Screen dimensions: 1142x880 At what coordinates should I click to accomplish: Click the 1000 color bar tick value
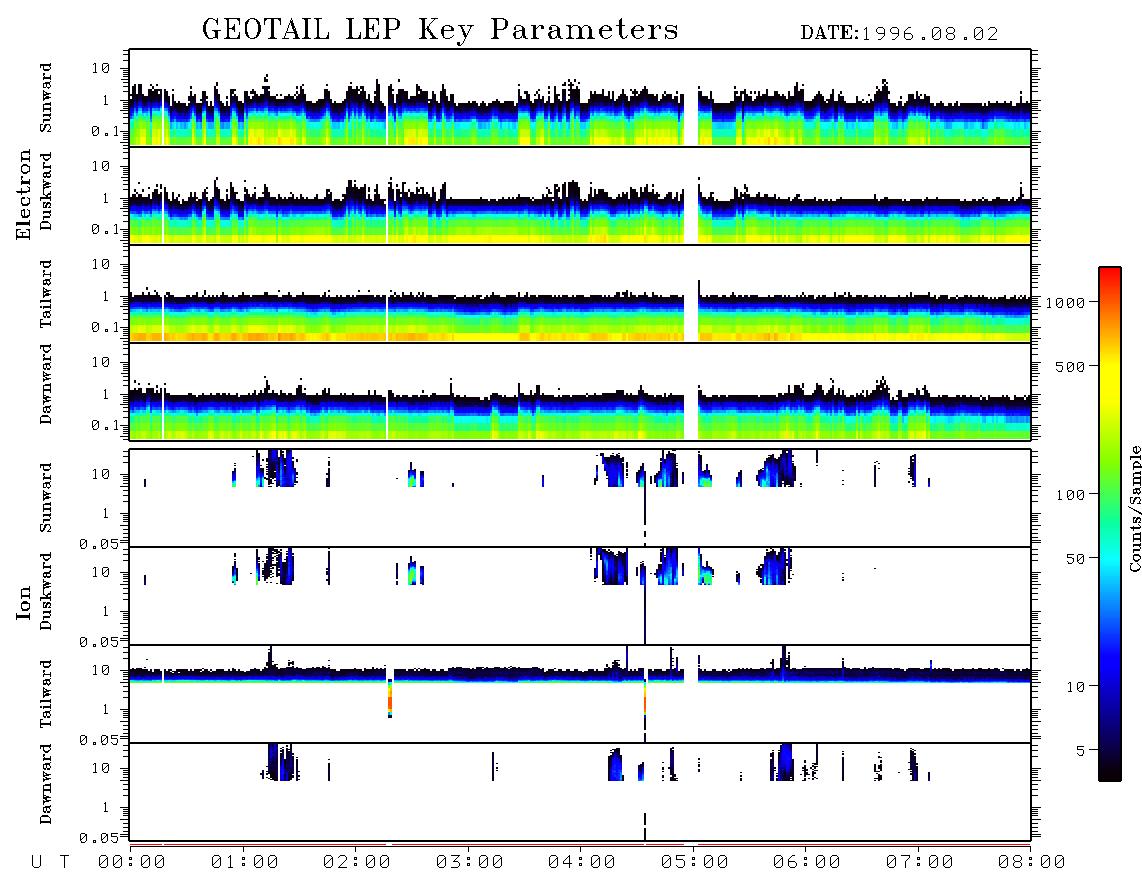(1065, 303)
